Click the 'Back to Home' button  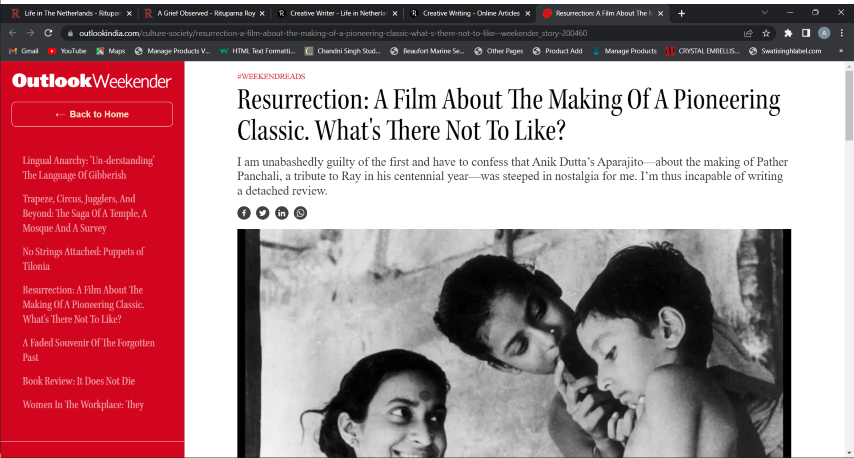pos(92,114)
